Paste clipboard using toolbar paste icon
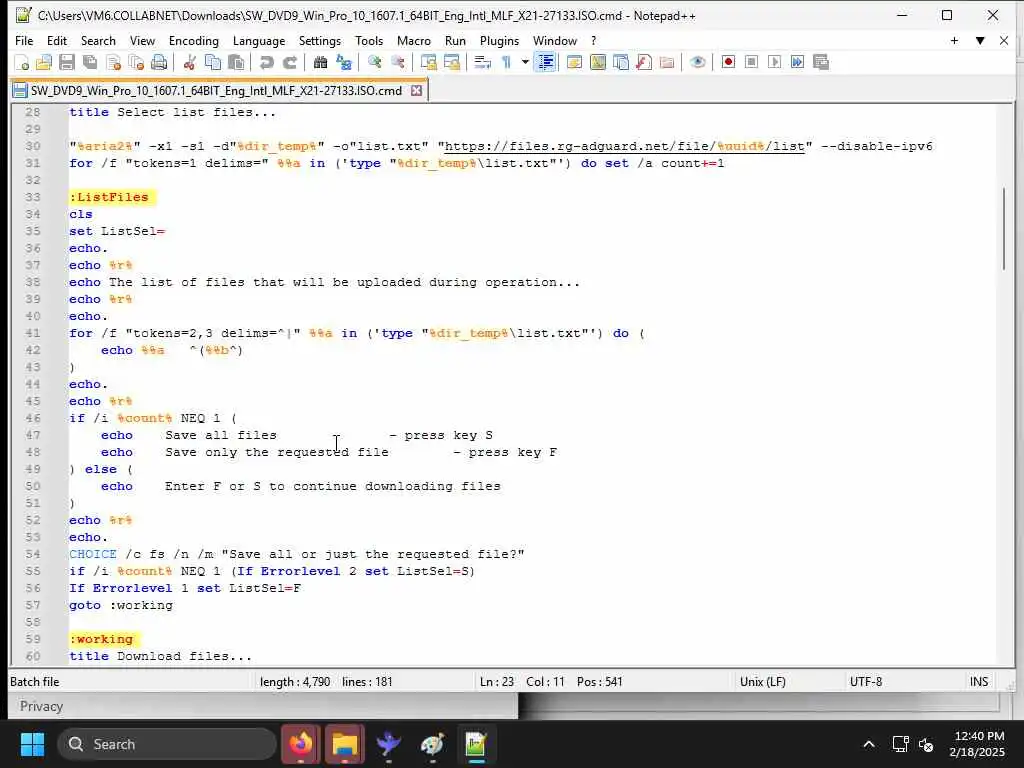The height and width of the screenshot is (768, 1024). [236, 63]
